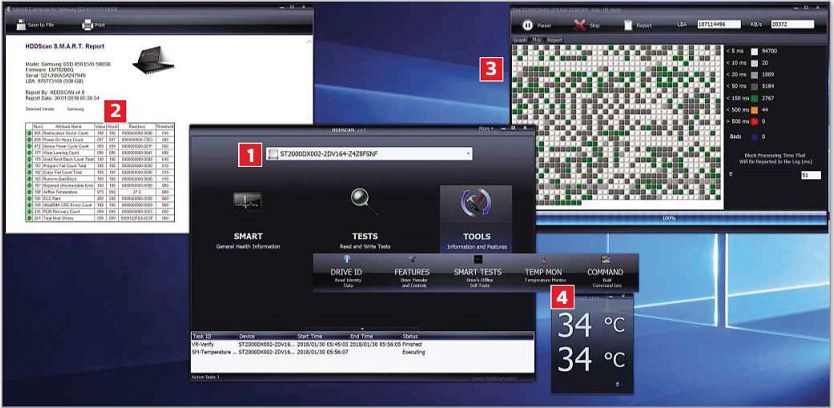Switch to the Graph tab
This screenshot has width=834, height=408.
click(x=519, y=40)
